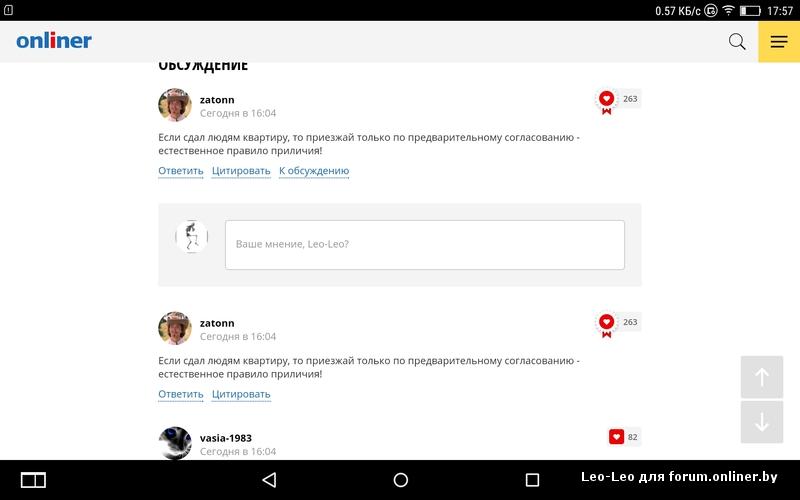Open the Android recent apps square
The image size is (800, 500).
(532, 480)
